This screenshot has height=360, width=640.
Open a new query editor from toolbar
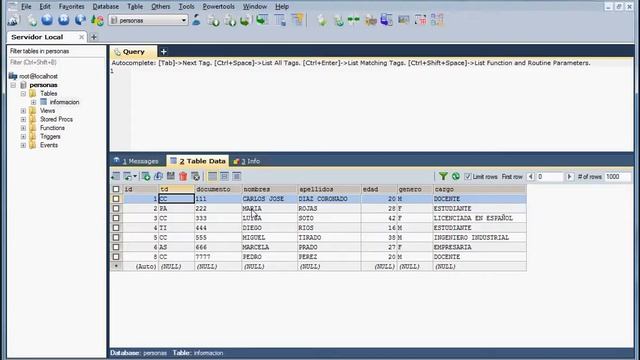pyautogui.click(x=32, y=20)
